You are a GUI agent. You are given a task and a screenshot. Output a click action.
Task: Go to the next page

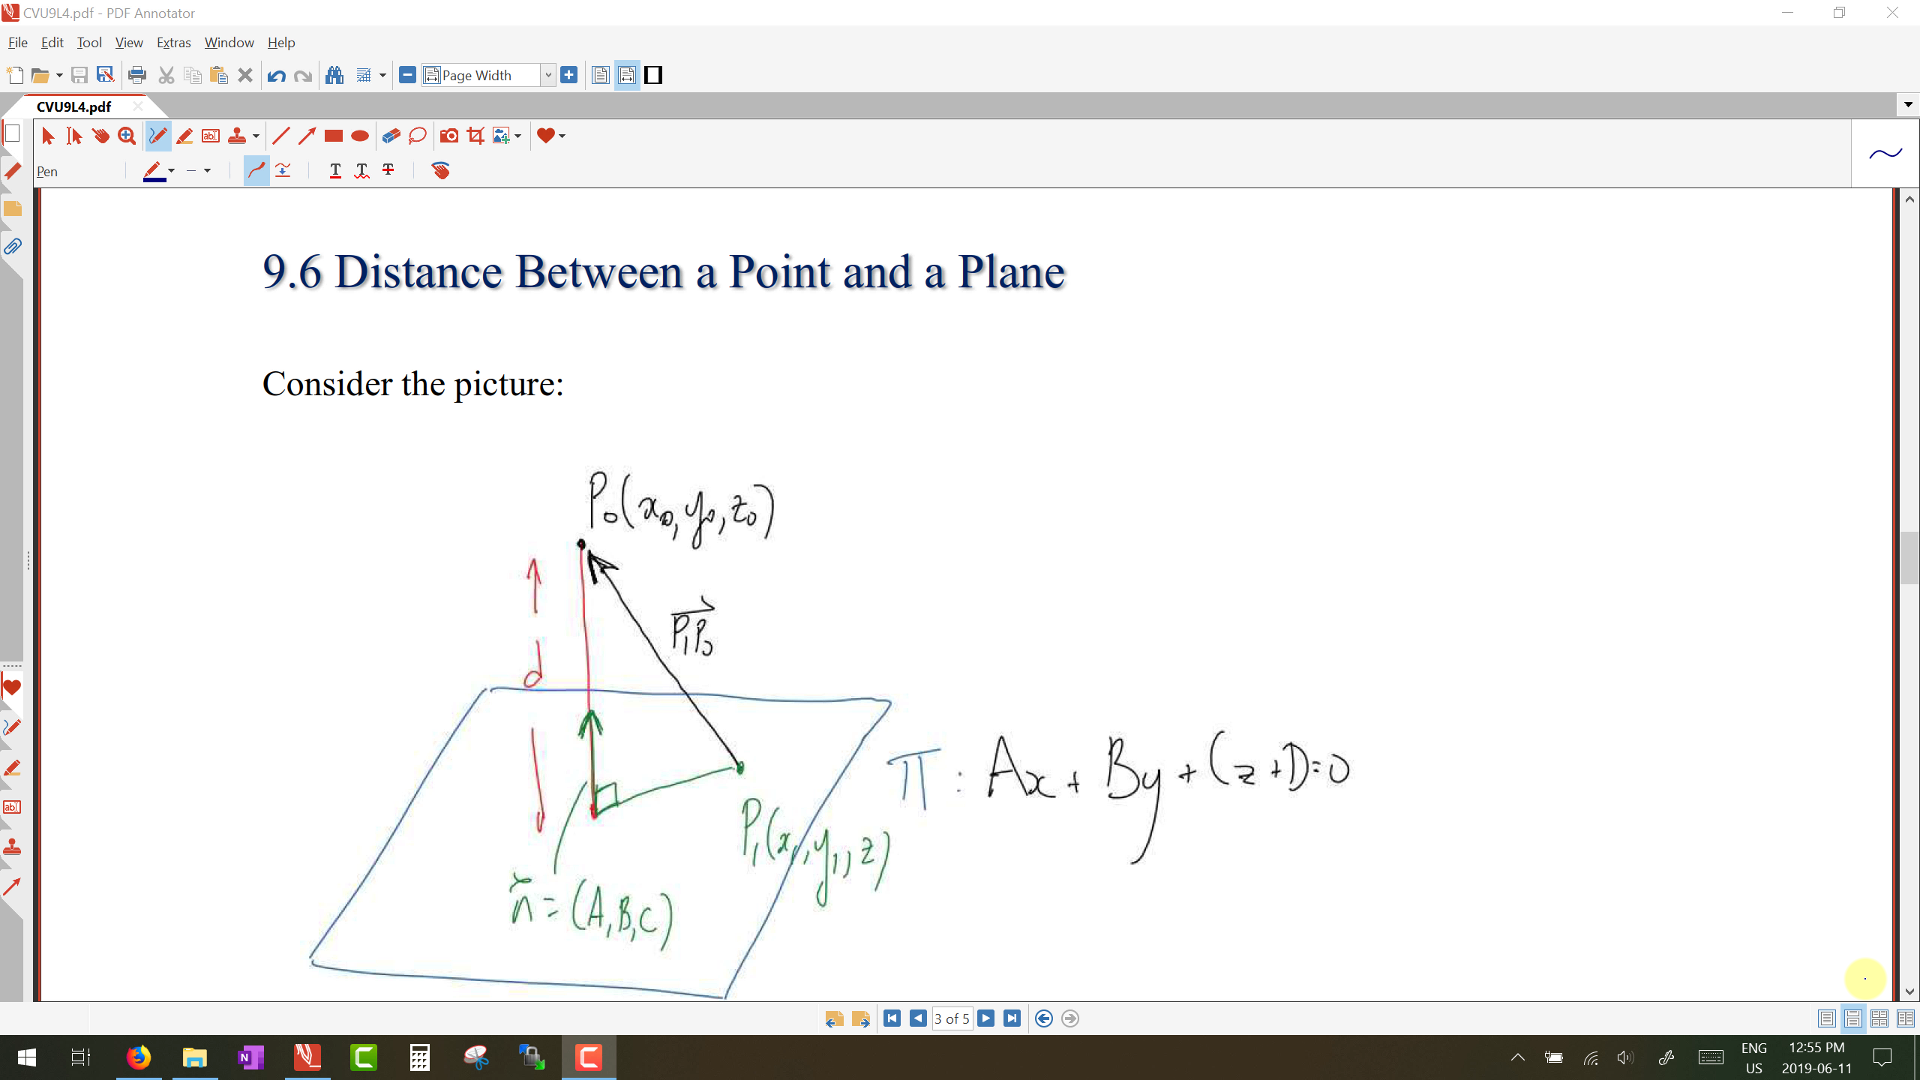click(x=986, y=1019)
